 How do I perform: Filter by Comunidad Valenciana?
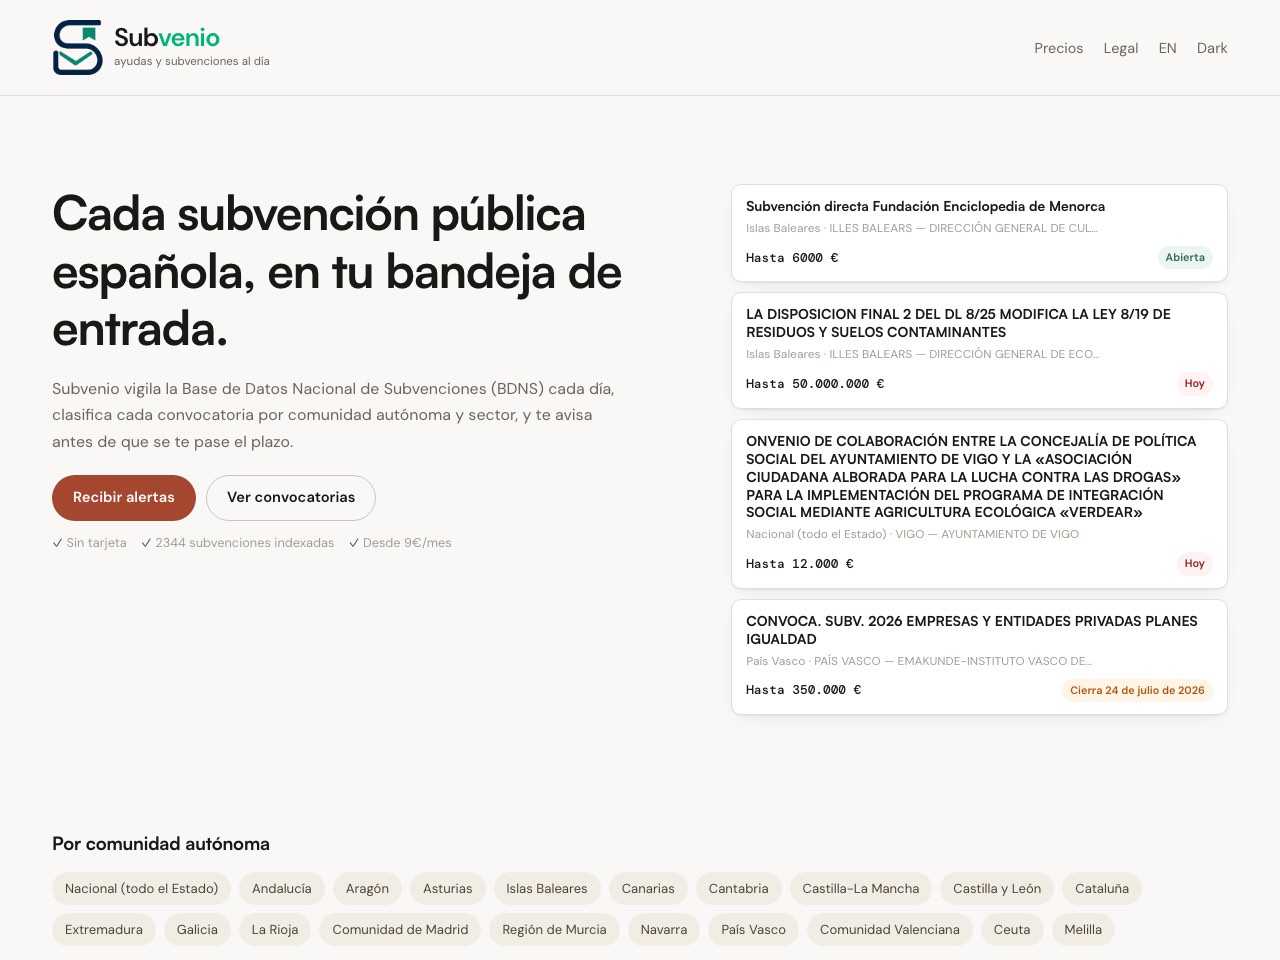(x=890, y=930)
